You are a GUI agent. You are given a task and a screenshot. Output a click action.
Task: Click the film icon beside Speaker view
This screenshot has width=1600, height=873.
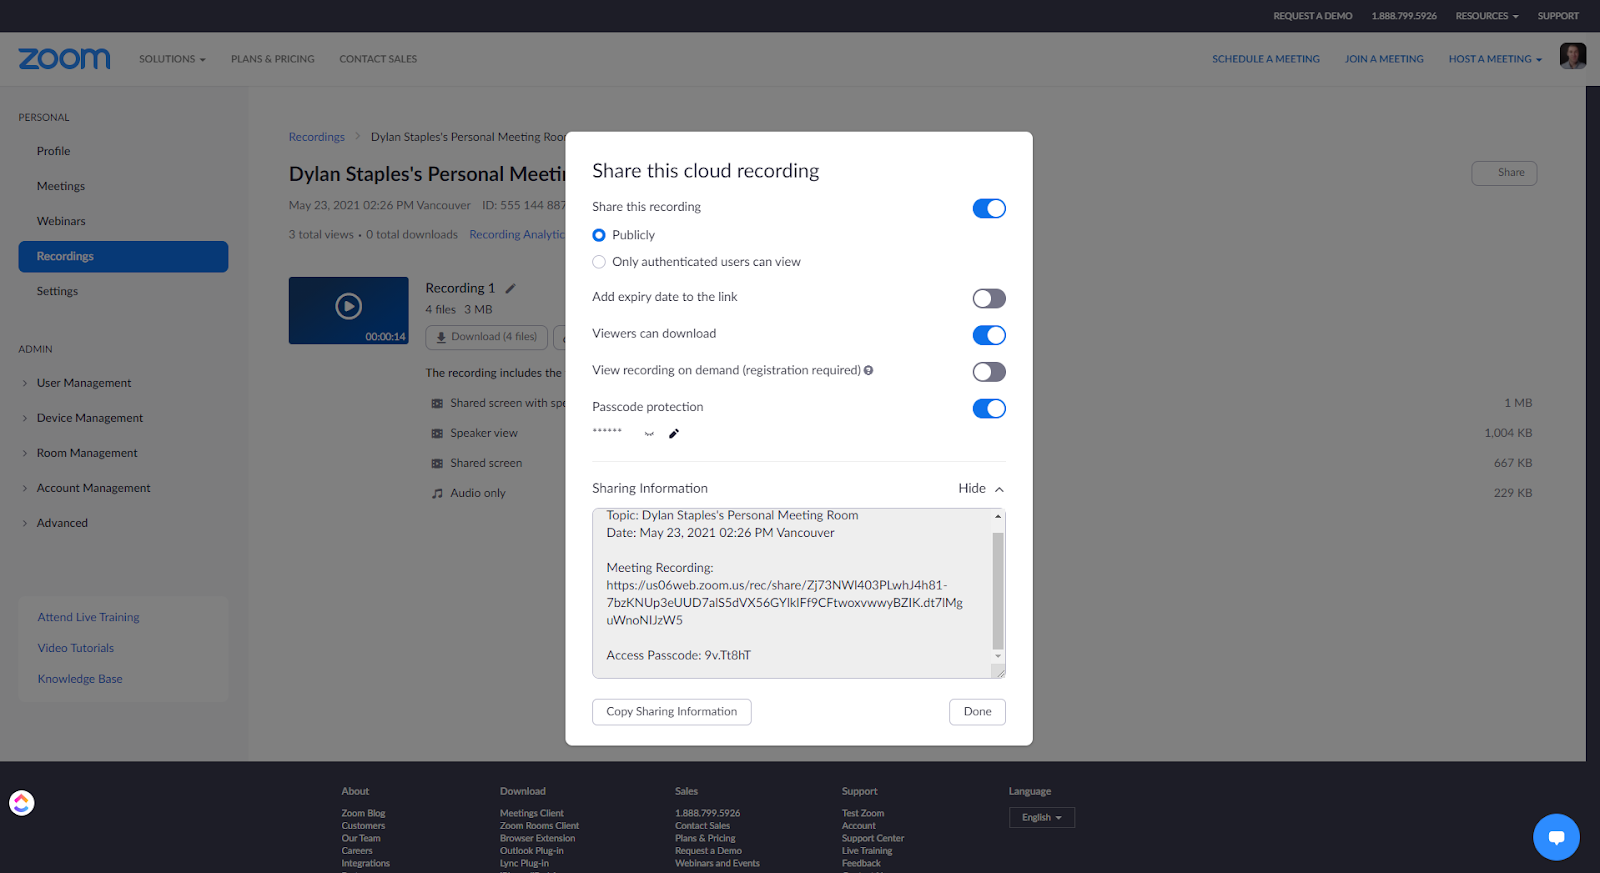click(x=437, y=434)
